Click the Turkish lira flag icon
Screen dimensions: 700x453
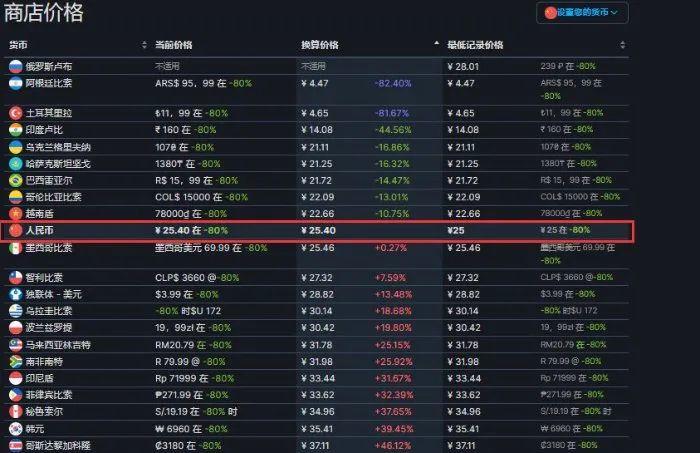[16, 113]
